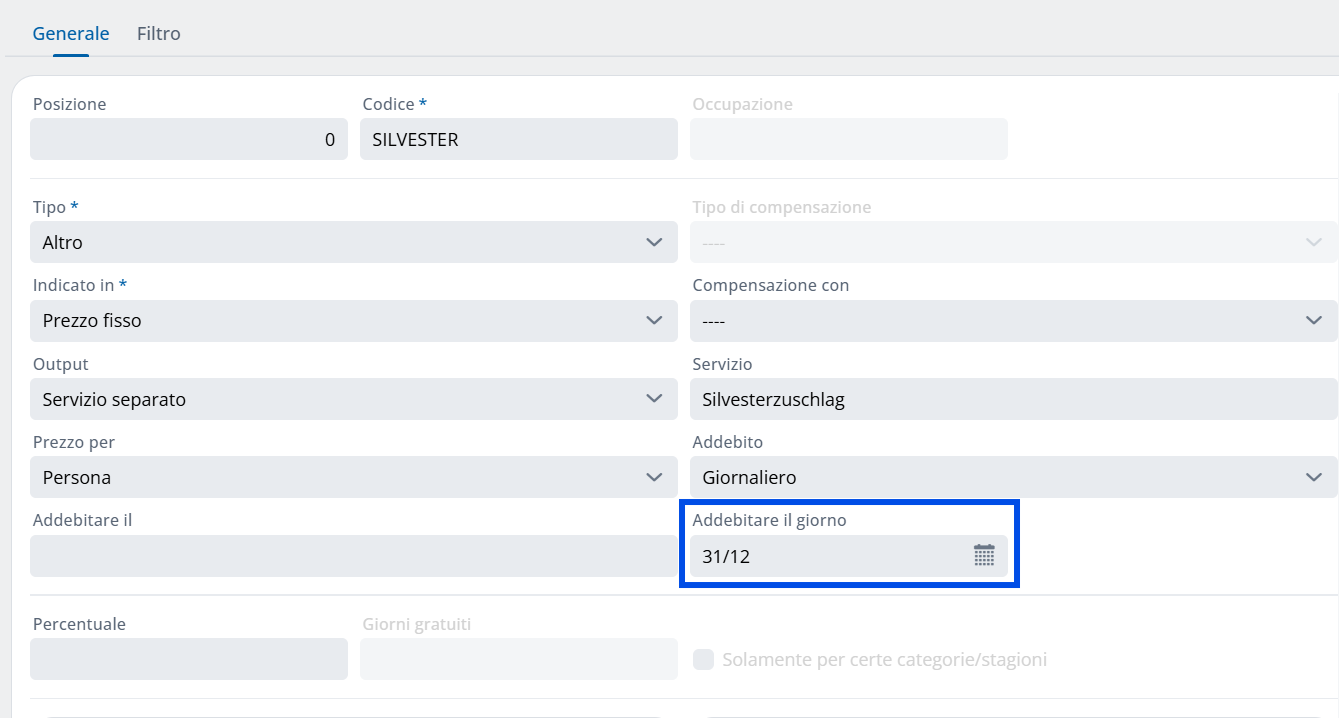Click the Addebitare il input field
The width and height of the screenshot is (1339, 718).
click(x=354, y=556)
